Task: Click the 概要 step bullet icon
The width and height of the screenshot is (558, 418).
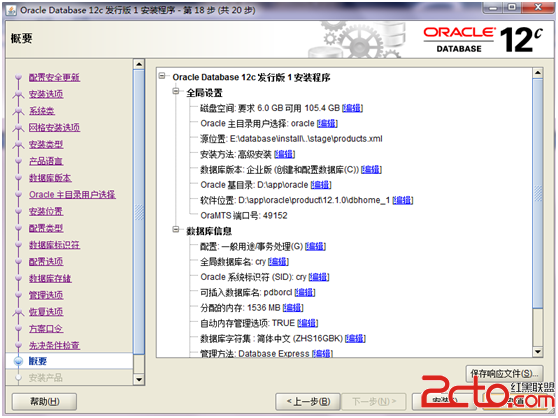Action: click(18, 361)
